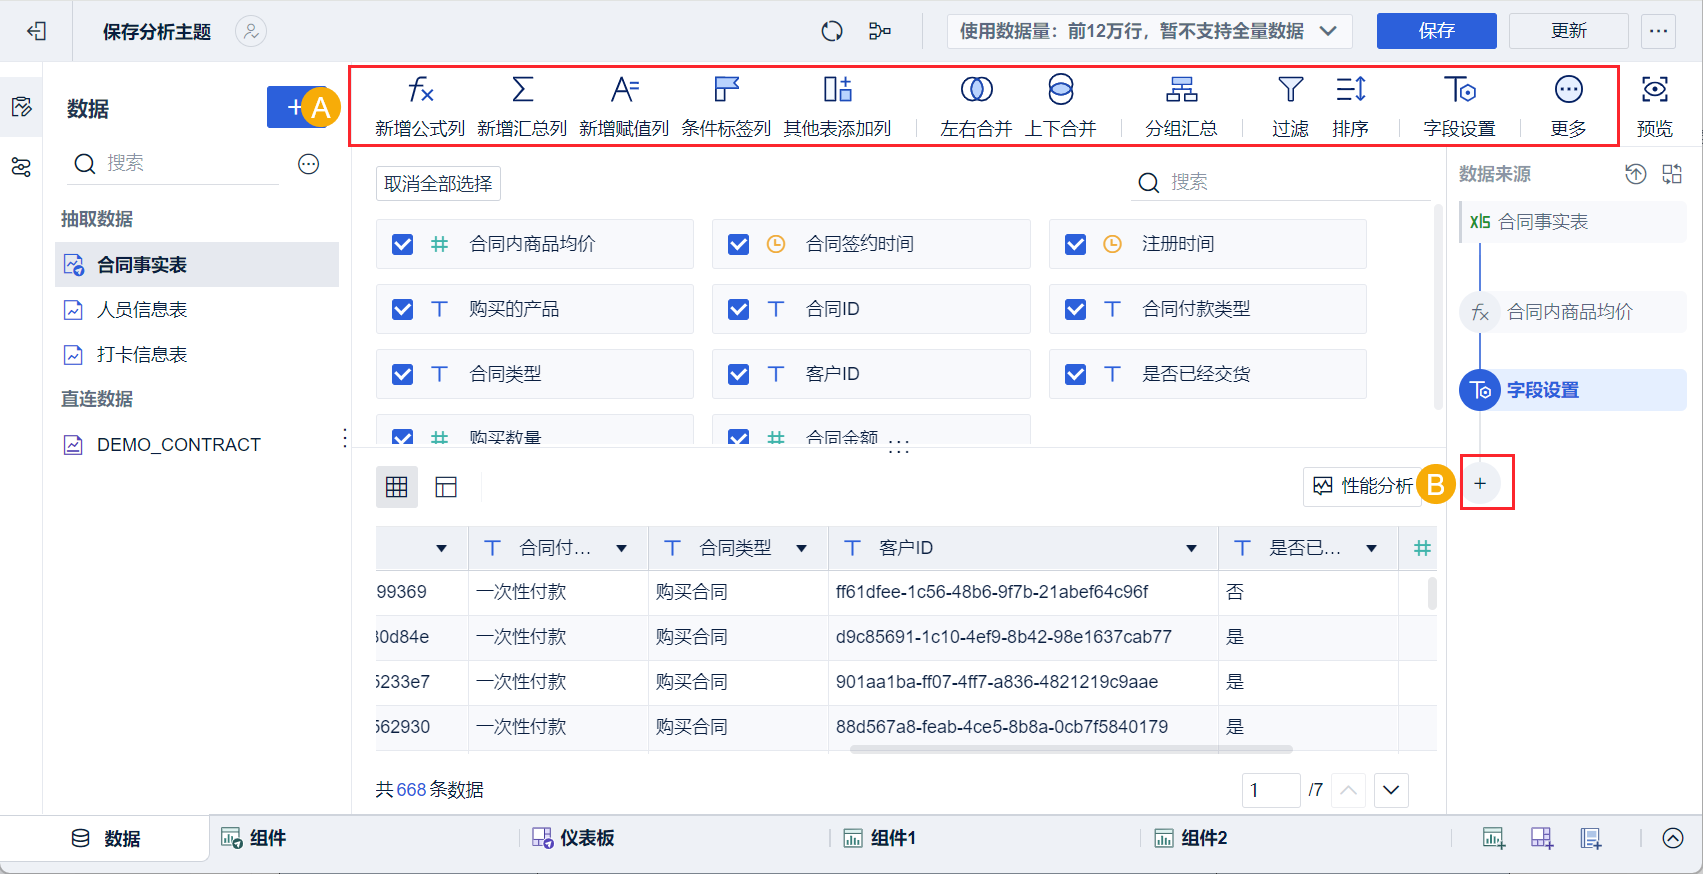
Task: Click the 预览 preview icon
Action: [1655, 90]
